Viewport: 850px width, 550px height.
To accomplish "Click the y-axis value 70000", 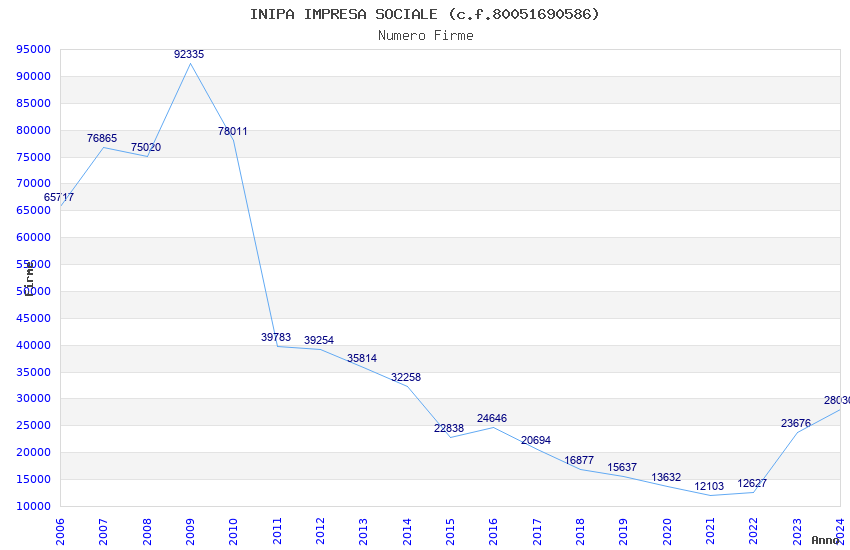I will coord(34,183).
